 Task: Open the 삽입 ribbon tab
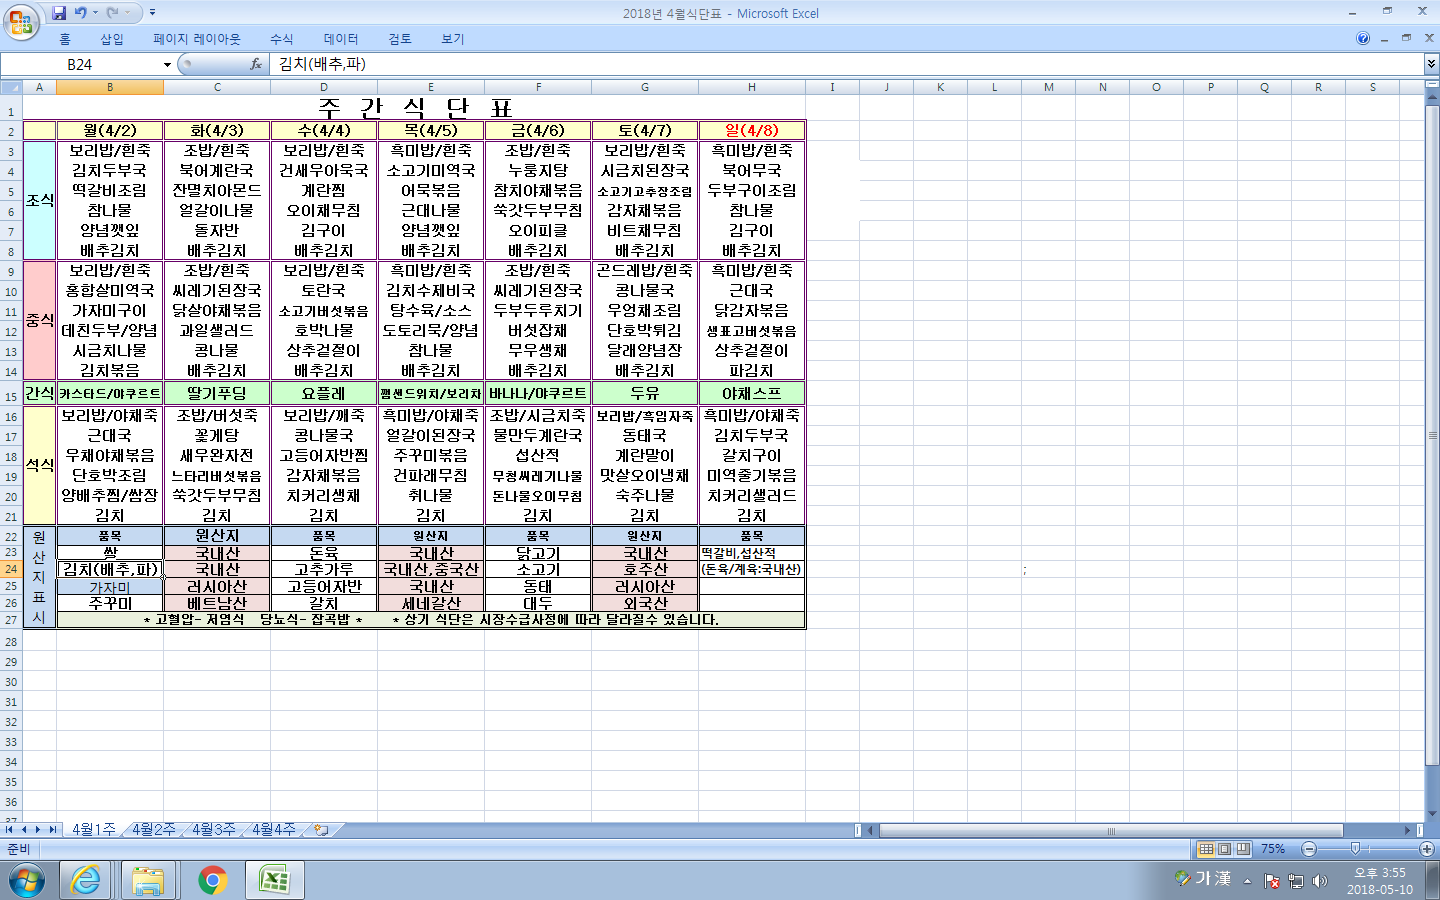coord(111,39)
